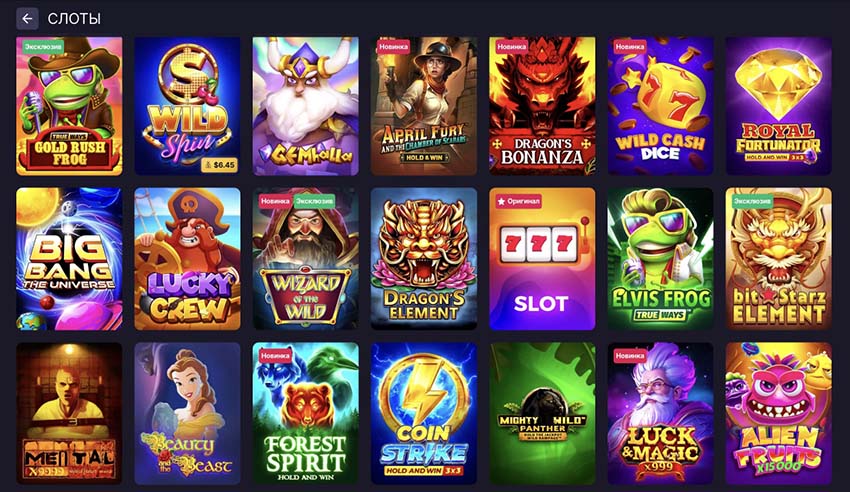Select the Mental slot thumbnail

point(69,413)
